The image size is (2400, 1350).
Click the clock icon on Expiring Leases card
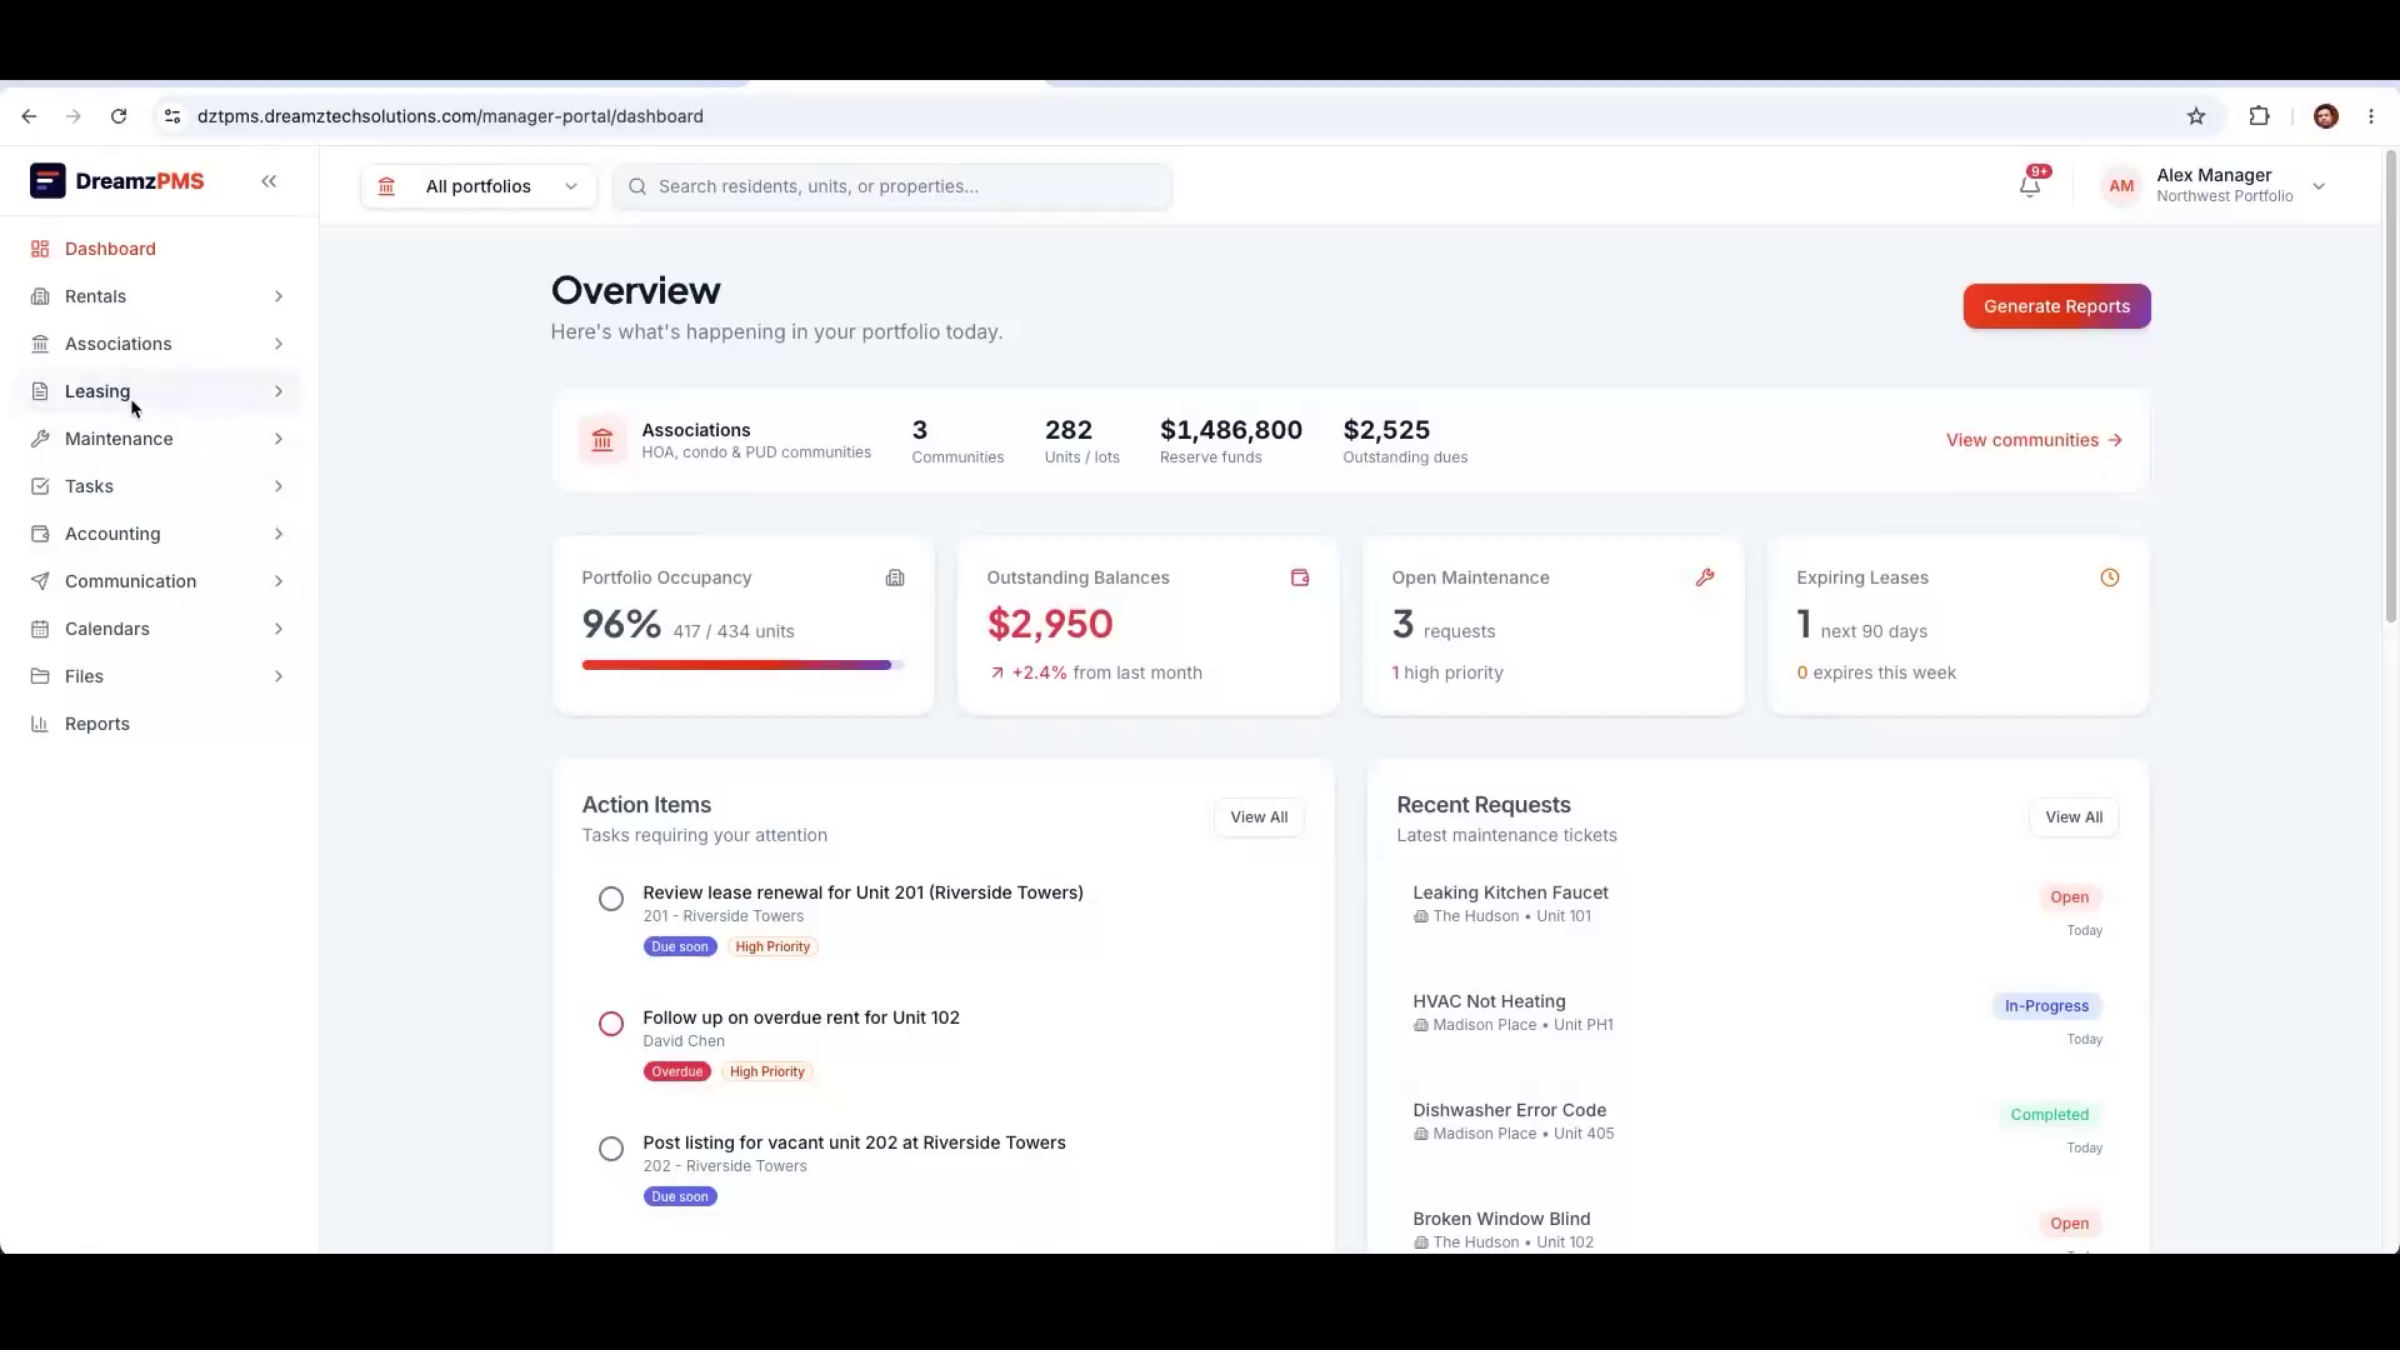pyautogui.click(x=2110, y=578)
